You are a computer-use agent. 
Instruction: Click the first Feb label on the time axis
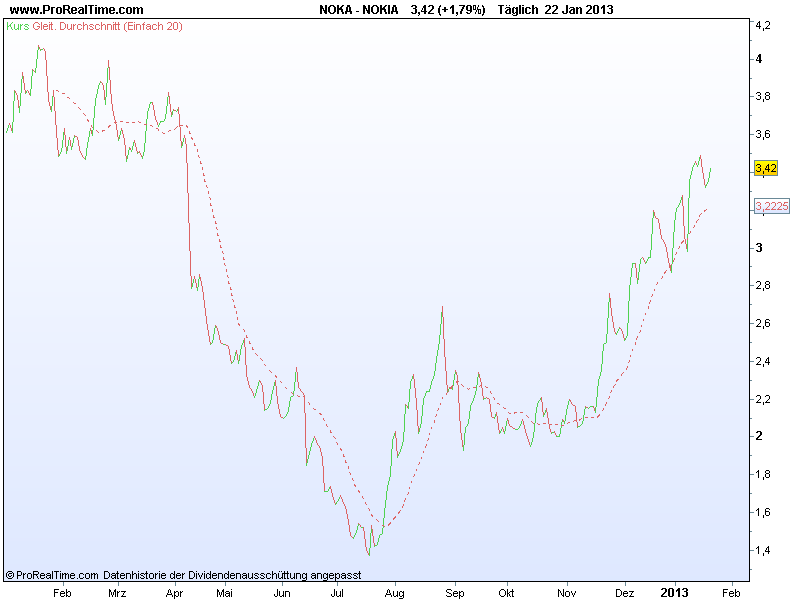tap(62, 593)
